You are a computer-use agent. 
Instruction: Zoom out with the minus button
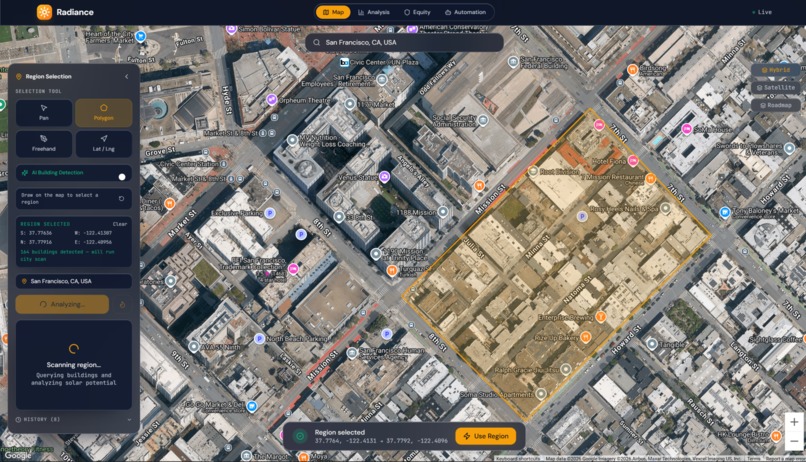pyautogui.click(x=794, y=441)
